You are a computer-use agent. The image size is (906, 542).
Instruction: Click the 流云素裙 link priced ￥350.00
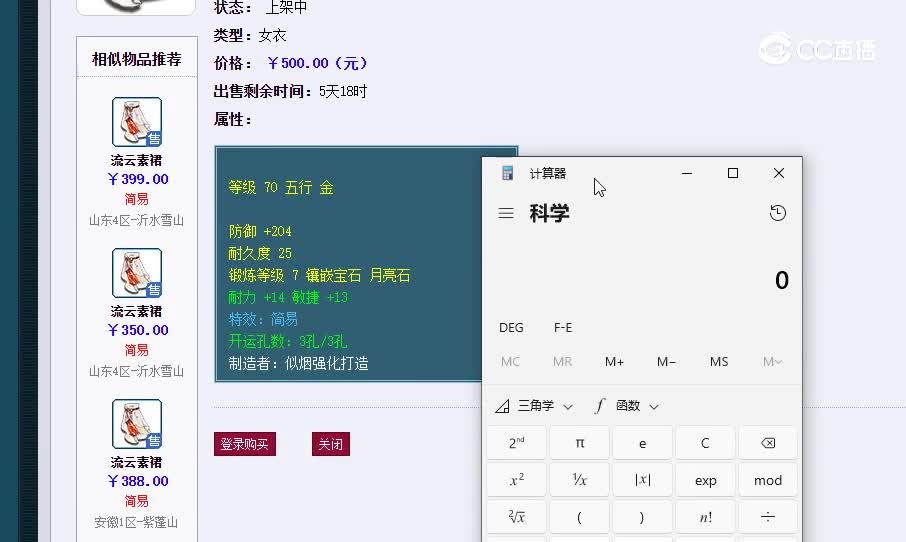[x=136, y=311]
